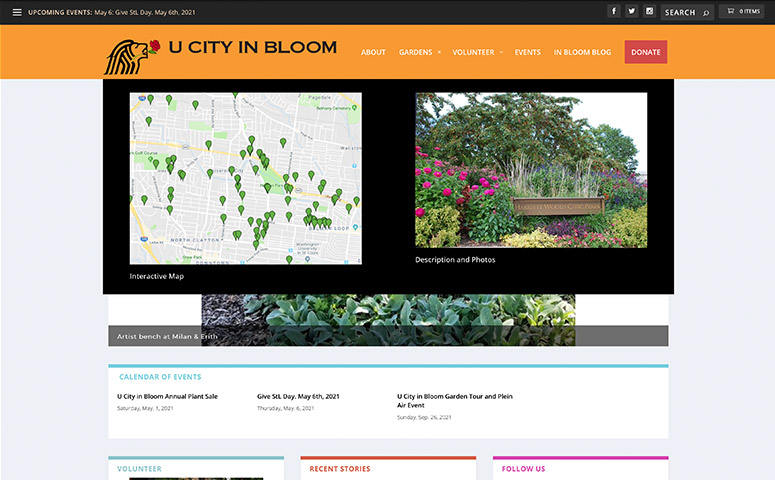Click the red Donate button
775x480 pixels.
(x=646, y=52)
